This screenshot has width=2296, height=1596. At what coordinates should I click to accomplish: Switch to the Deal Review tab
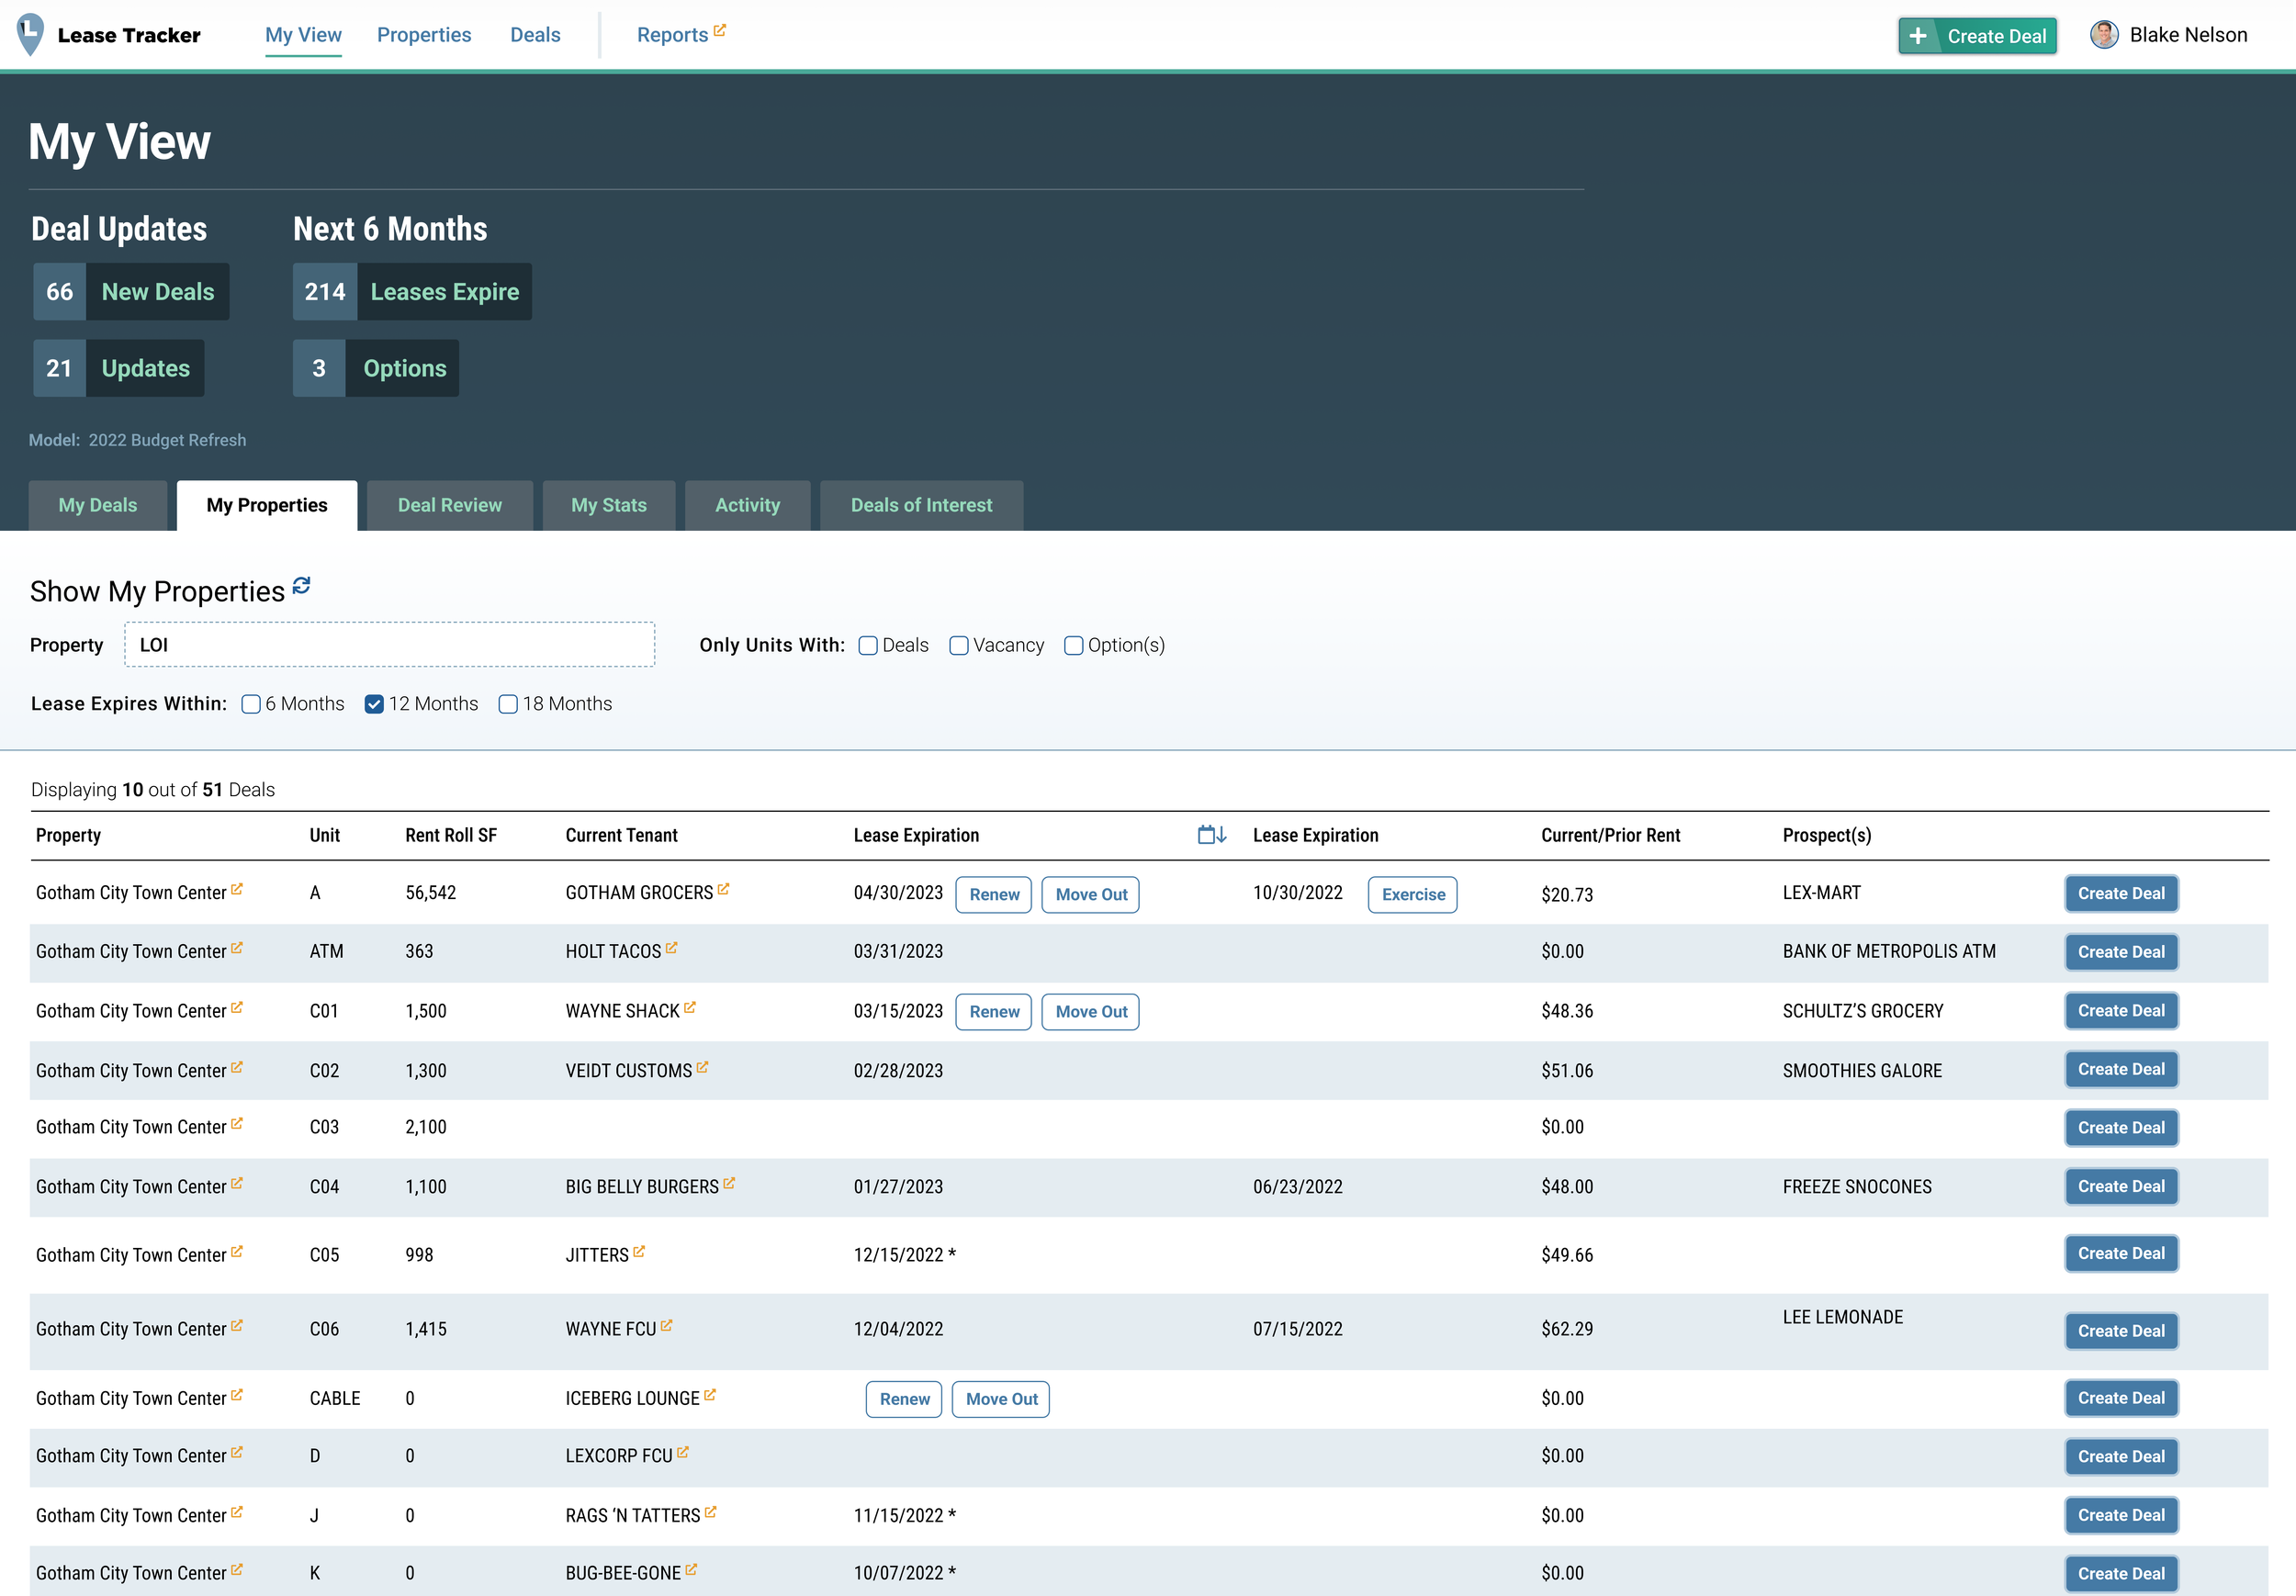tap(449, 505)
